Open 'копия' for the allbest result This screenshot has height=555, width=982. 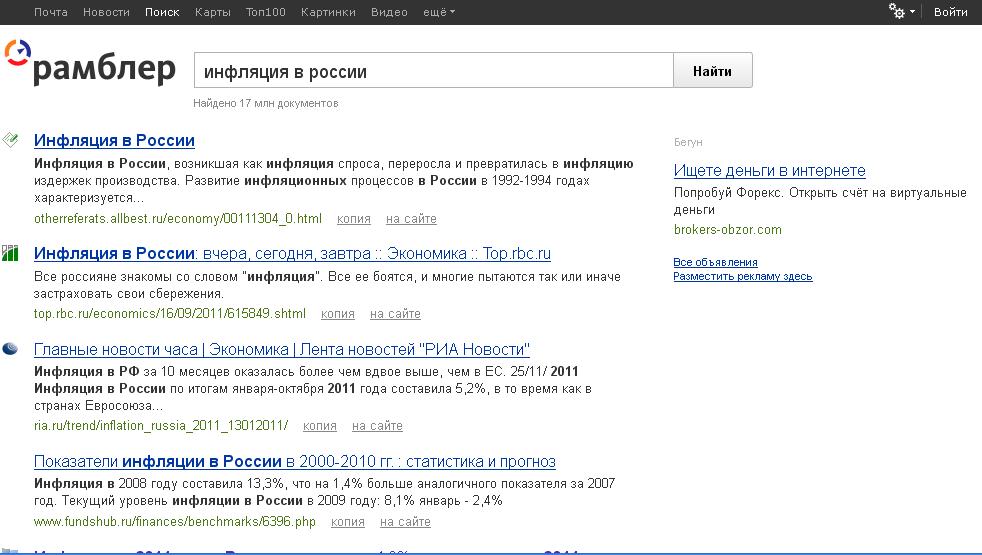354,219
